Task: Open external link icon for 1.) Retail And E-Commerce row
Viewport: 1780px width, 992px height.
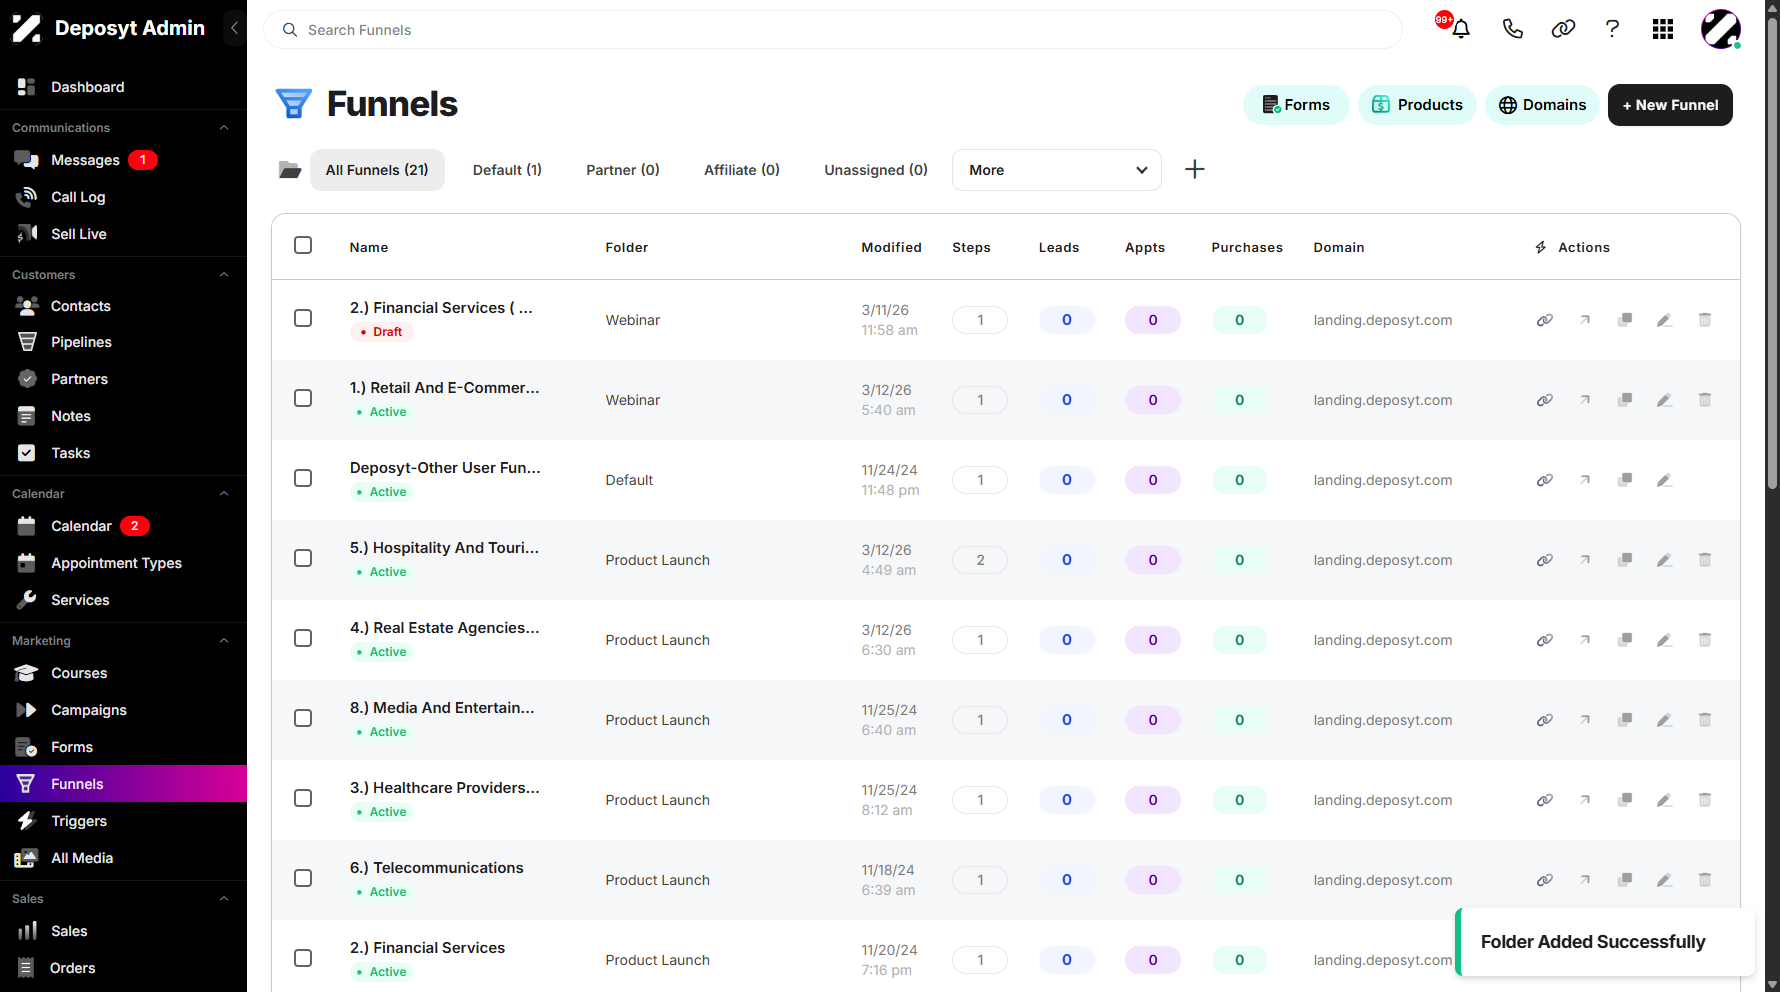Action: coord(1585,400)
